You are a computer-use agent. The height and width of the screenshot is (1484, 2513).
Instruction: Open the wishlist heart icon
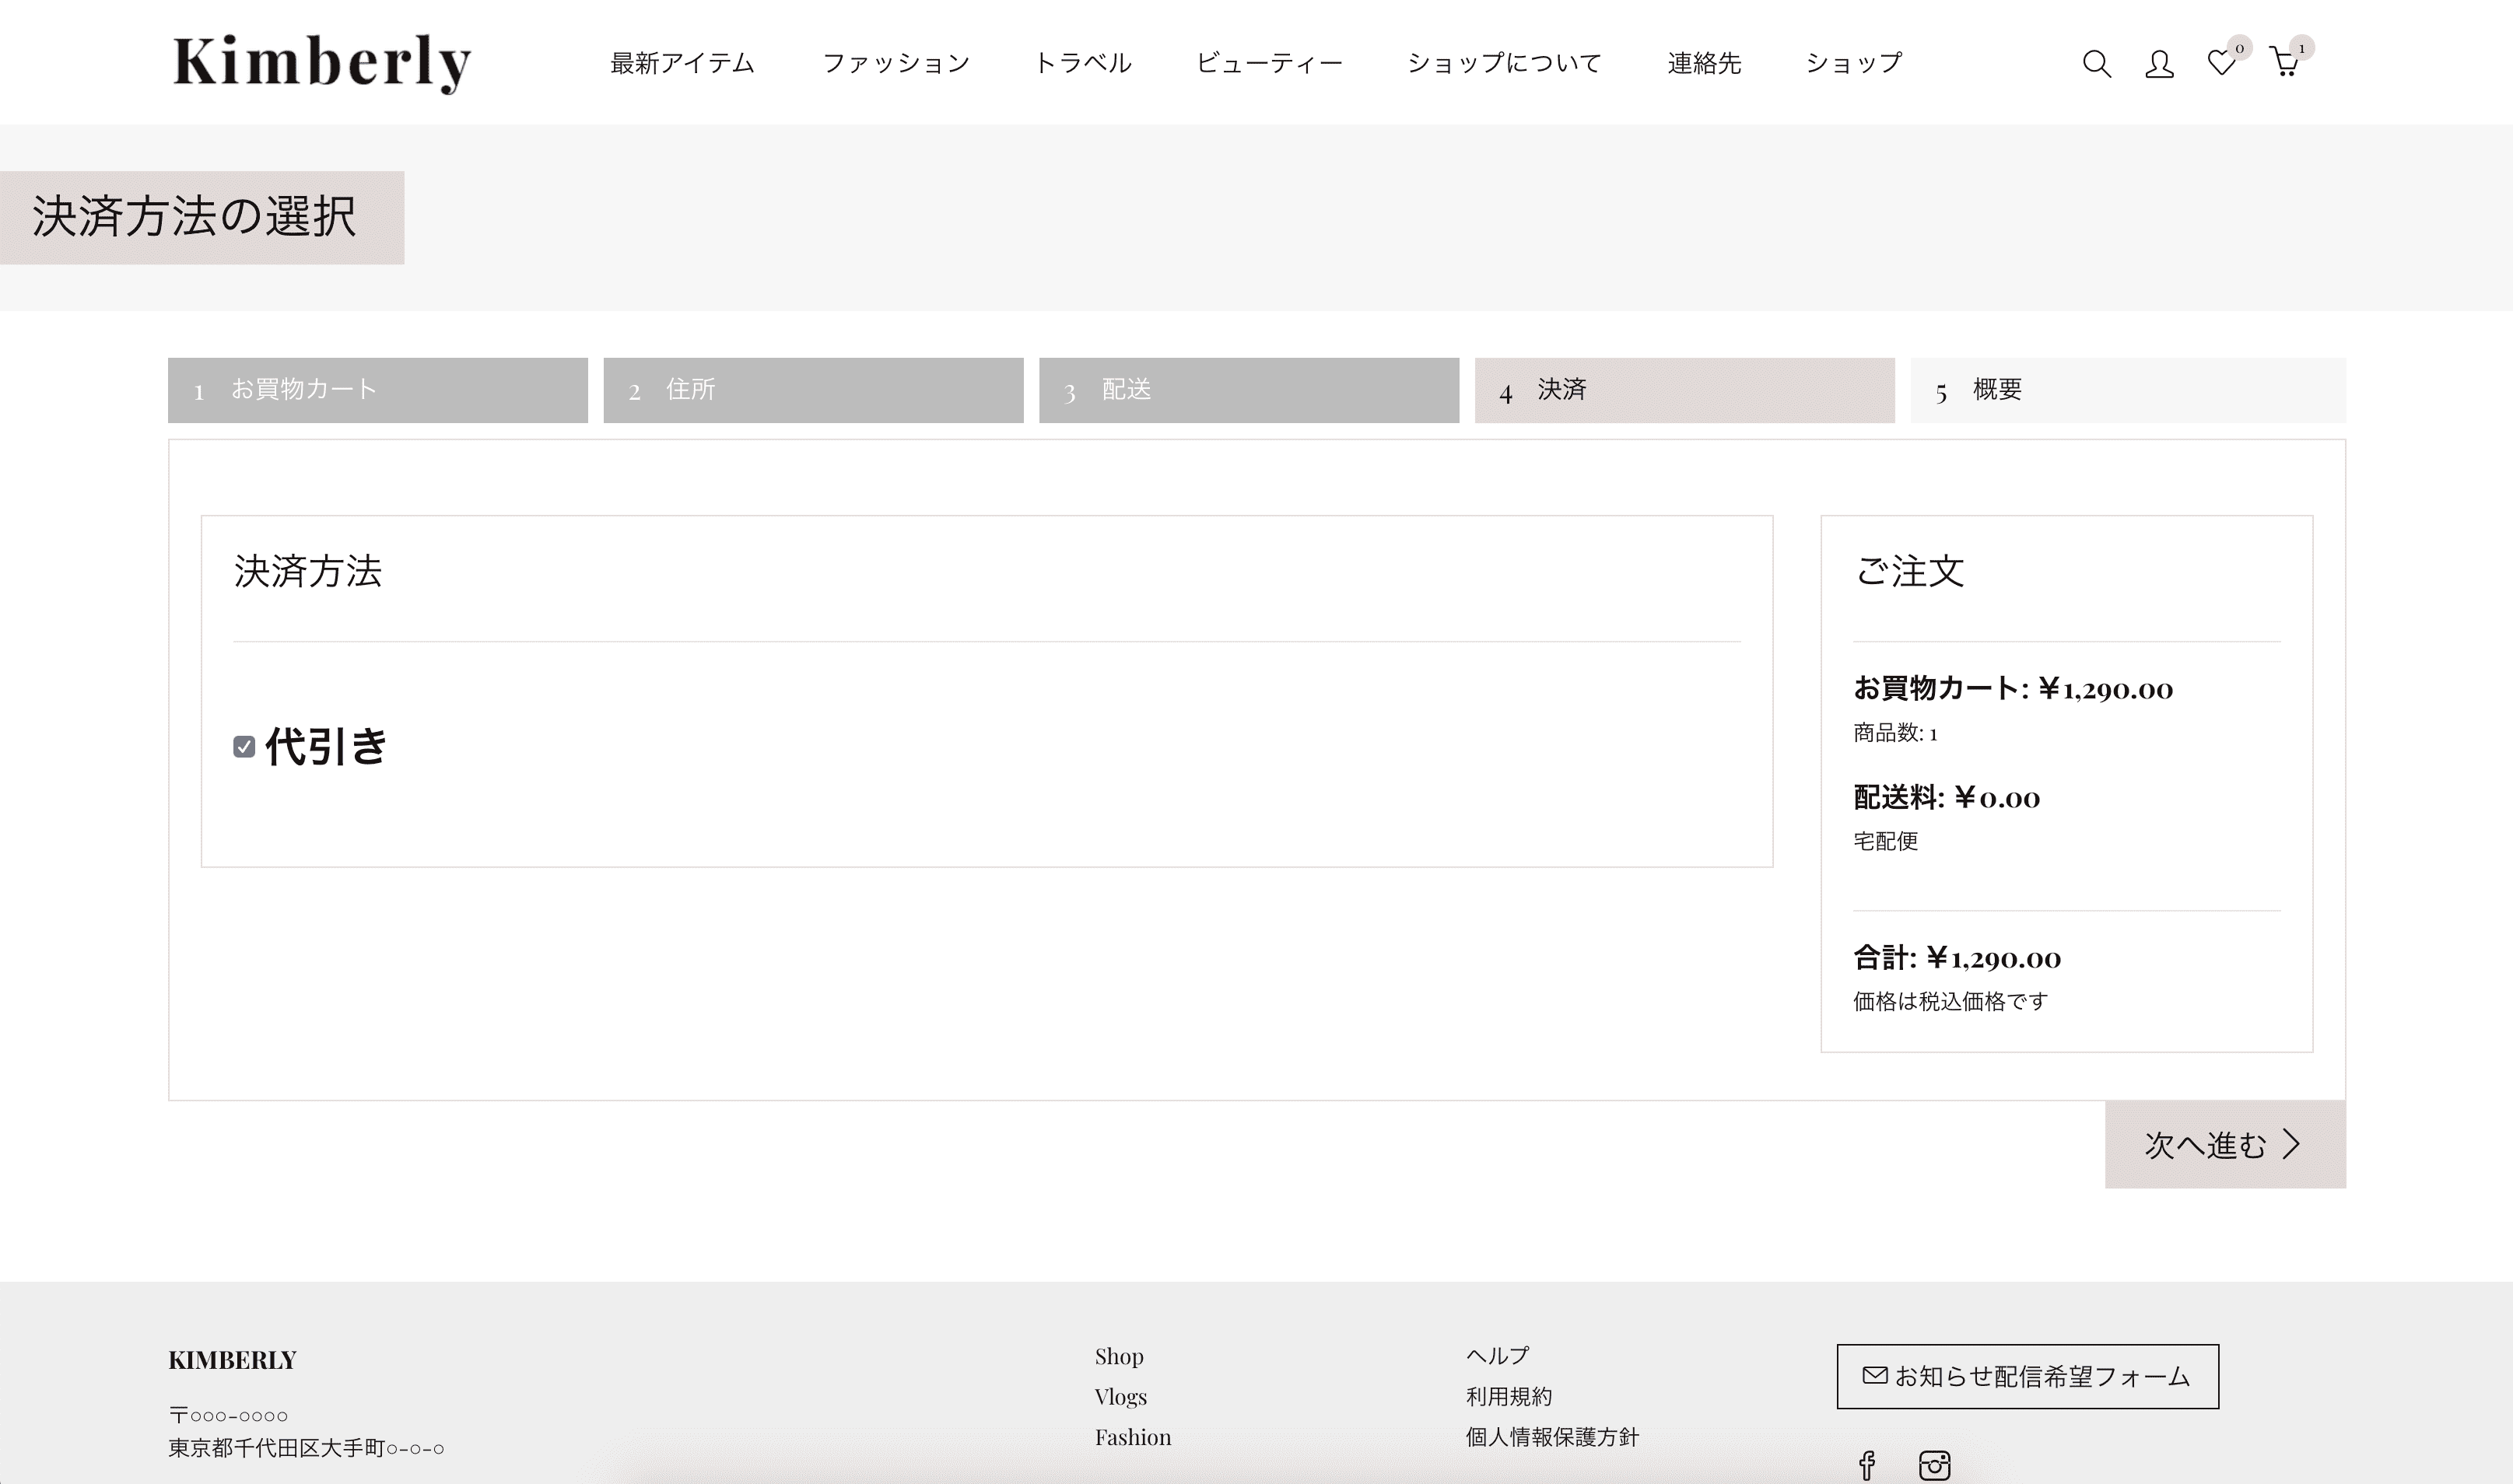pyautogui.click(x=2221, y=63)
